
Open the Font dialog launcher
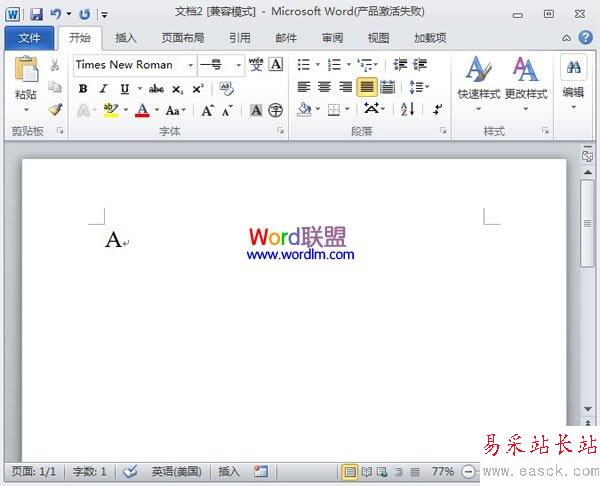click(280, 131)
